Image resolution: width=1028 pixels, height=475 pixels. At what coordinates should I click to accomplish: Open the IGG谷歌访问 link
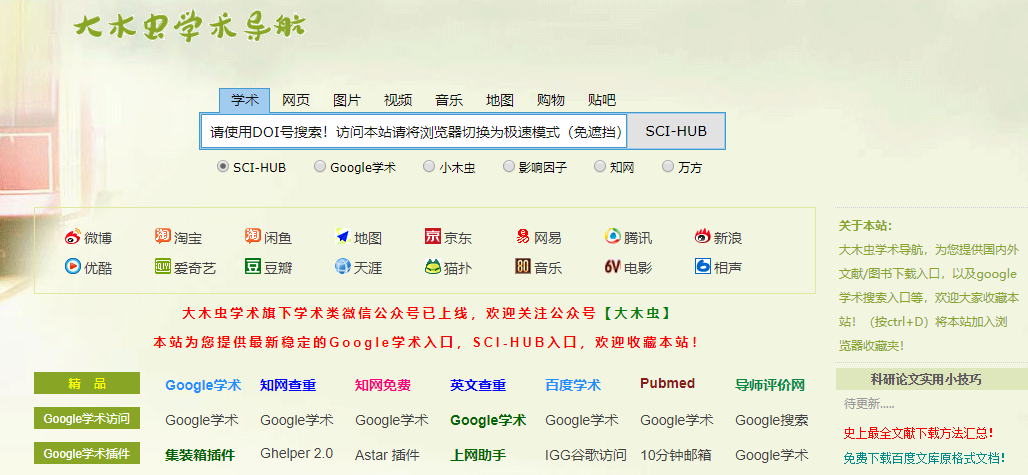586,455
